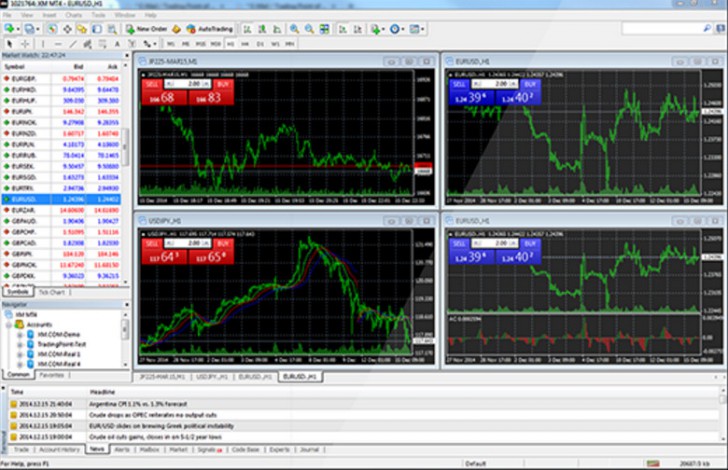Select the GBPCHF row in Market Watch

point(61,232)
